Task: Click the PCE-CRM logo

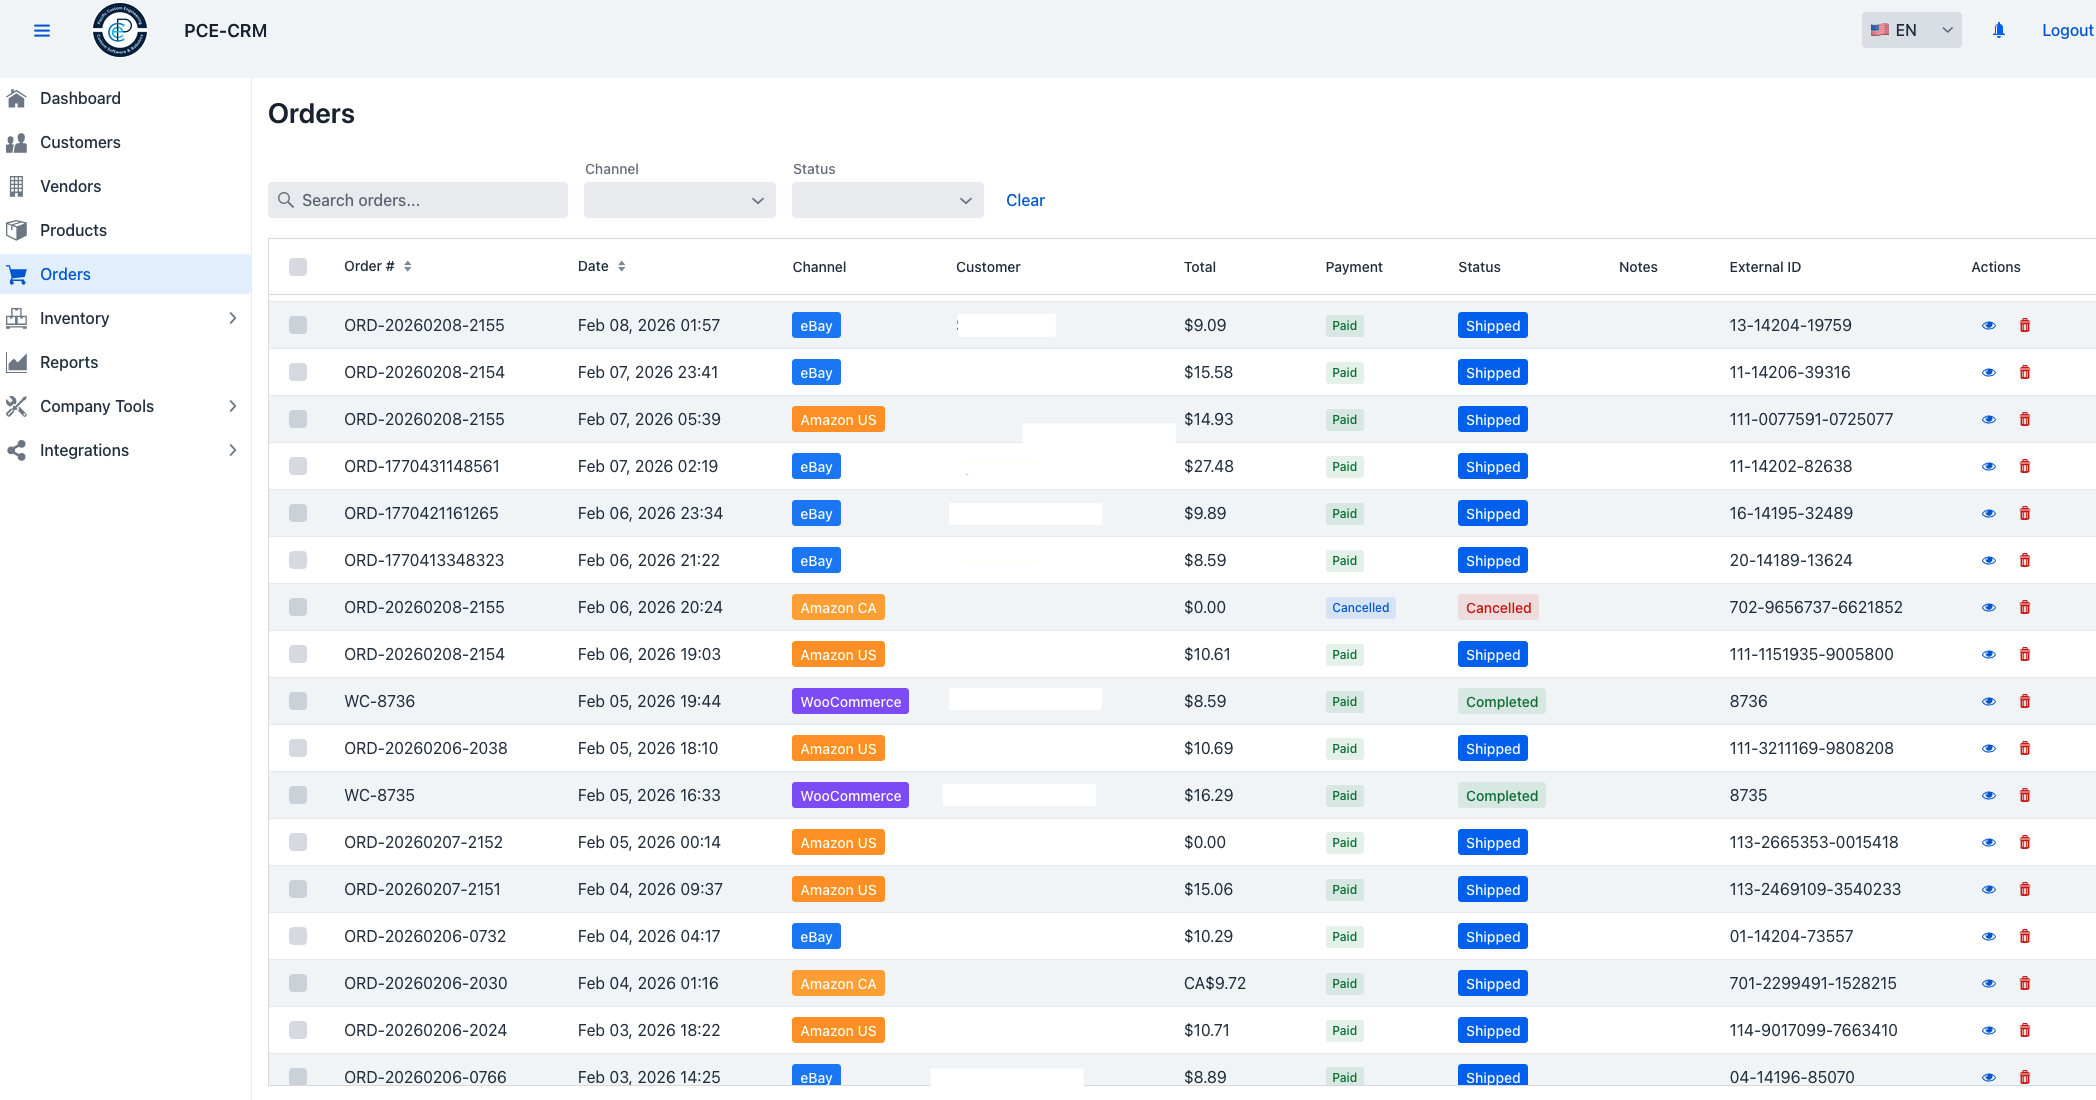Action: click(x=120, y=31)
